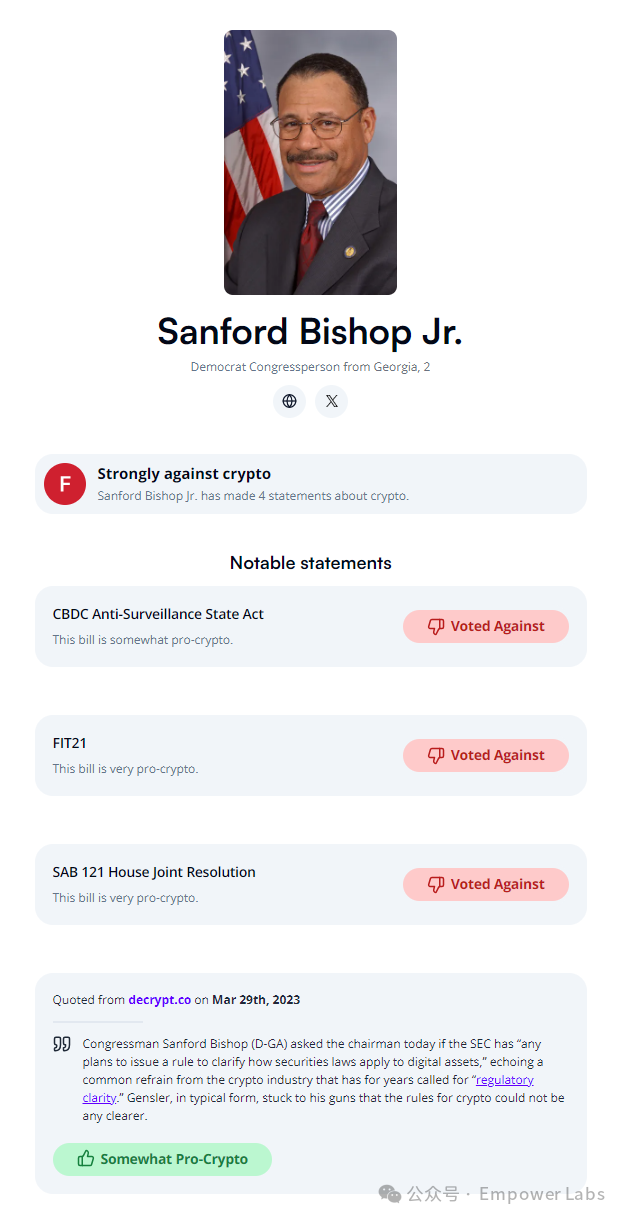Open the CBDC Anti-Surveillance State Act title
The height and width of the screenshot is (1219, 624).
[x=158, y=614]
